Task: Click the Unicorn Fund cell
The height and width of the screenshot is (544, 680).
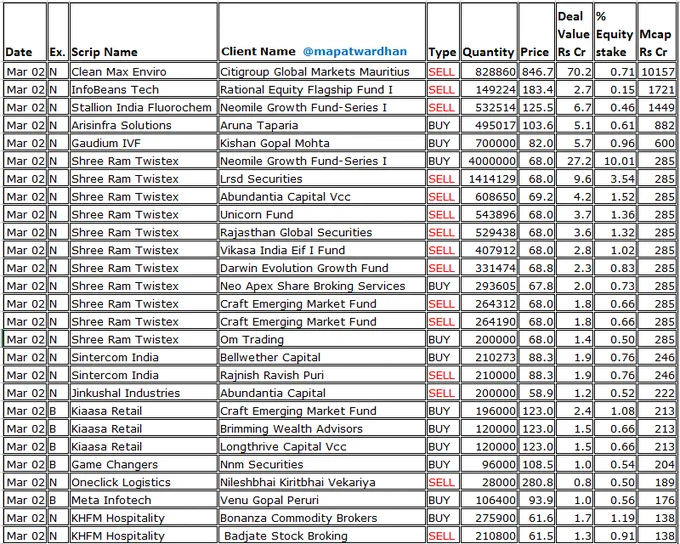Action: tap(322, 214)
